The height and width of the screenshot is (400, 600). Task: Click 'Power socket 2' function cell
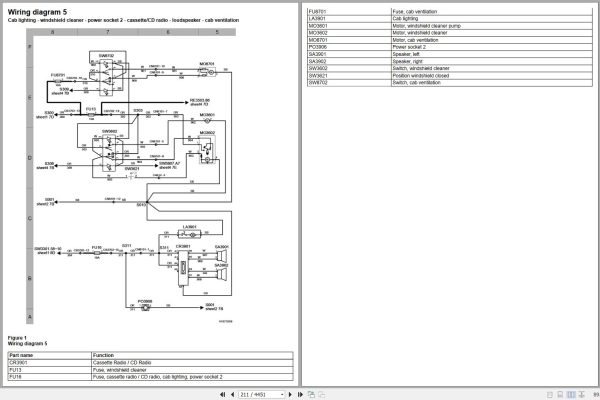coord(492,47)
